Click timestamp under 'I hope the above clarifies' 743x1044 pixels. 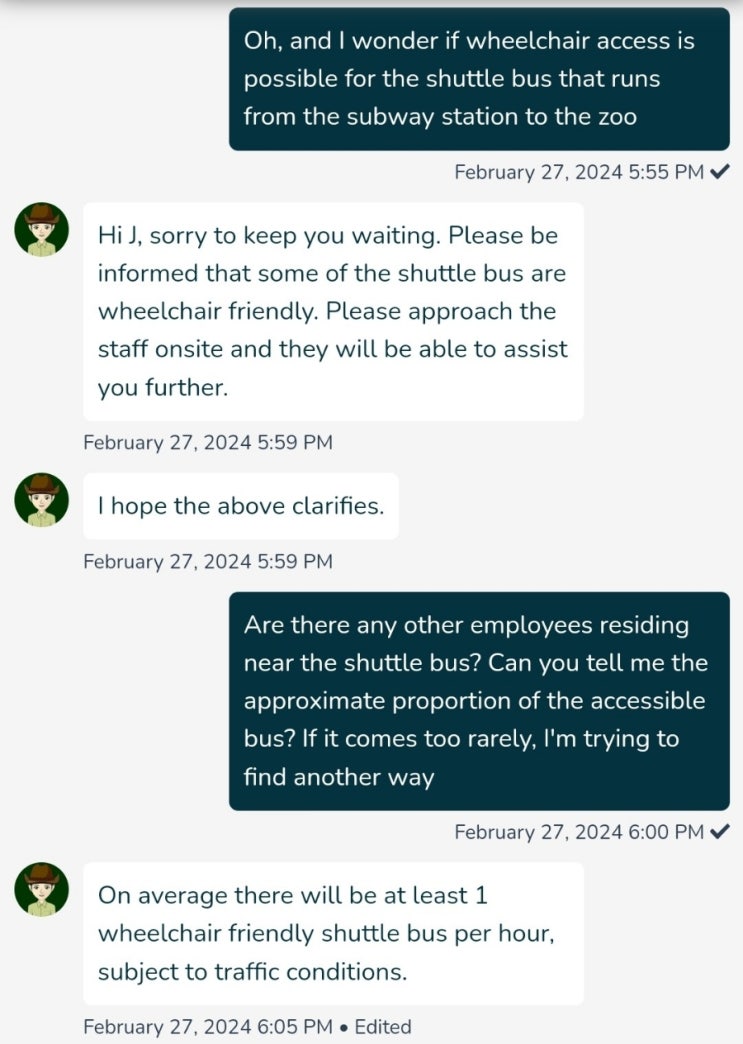point(208,562)
